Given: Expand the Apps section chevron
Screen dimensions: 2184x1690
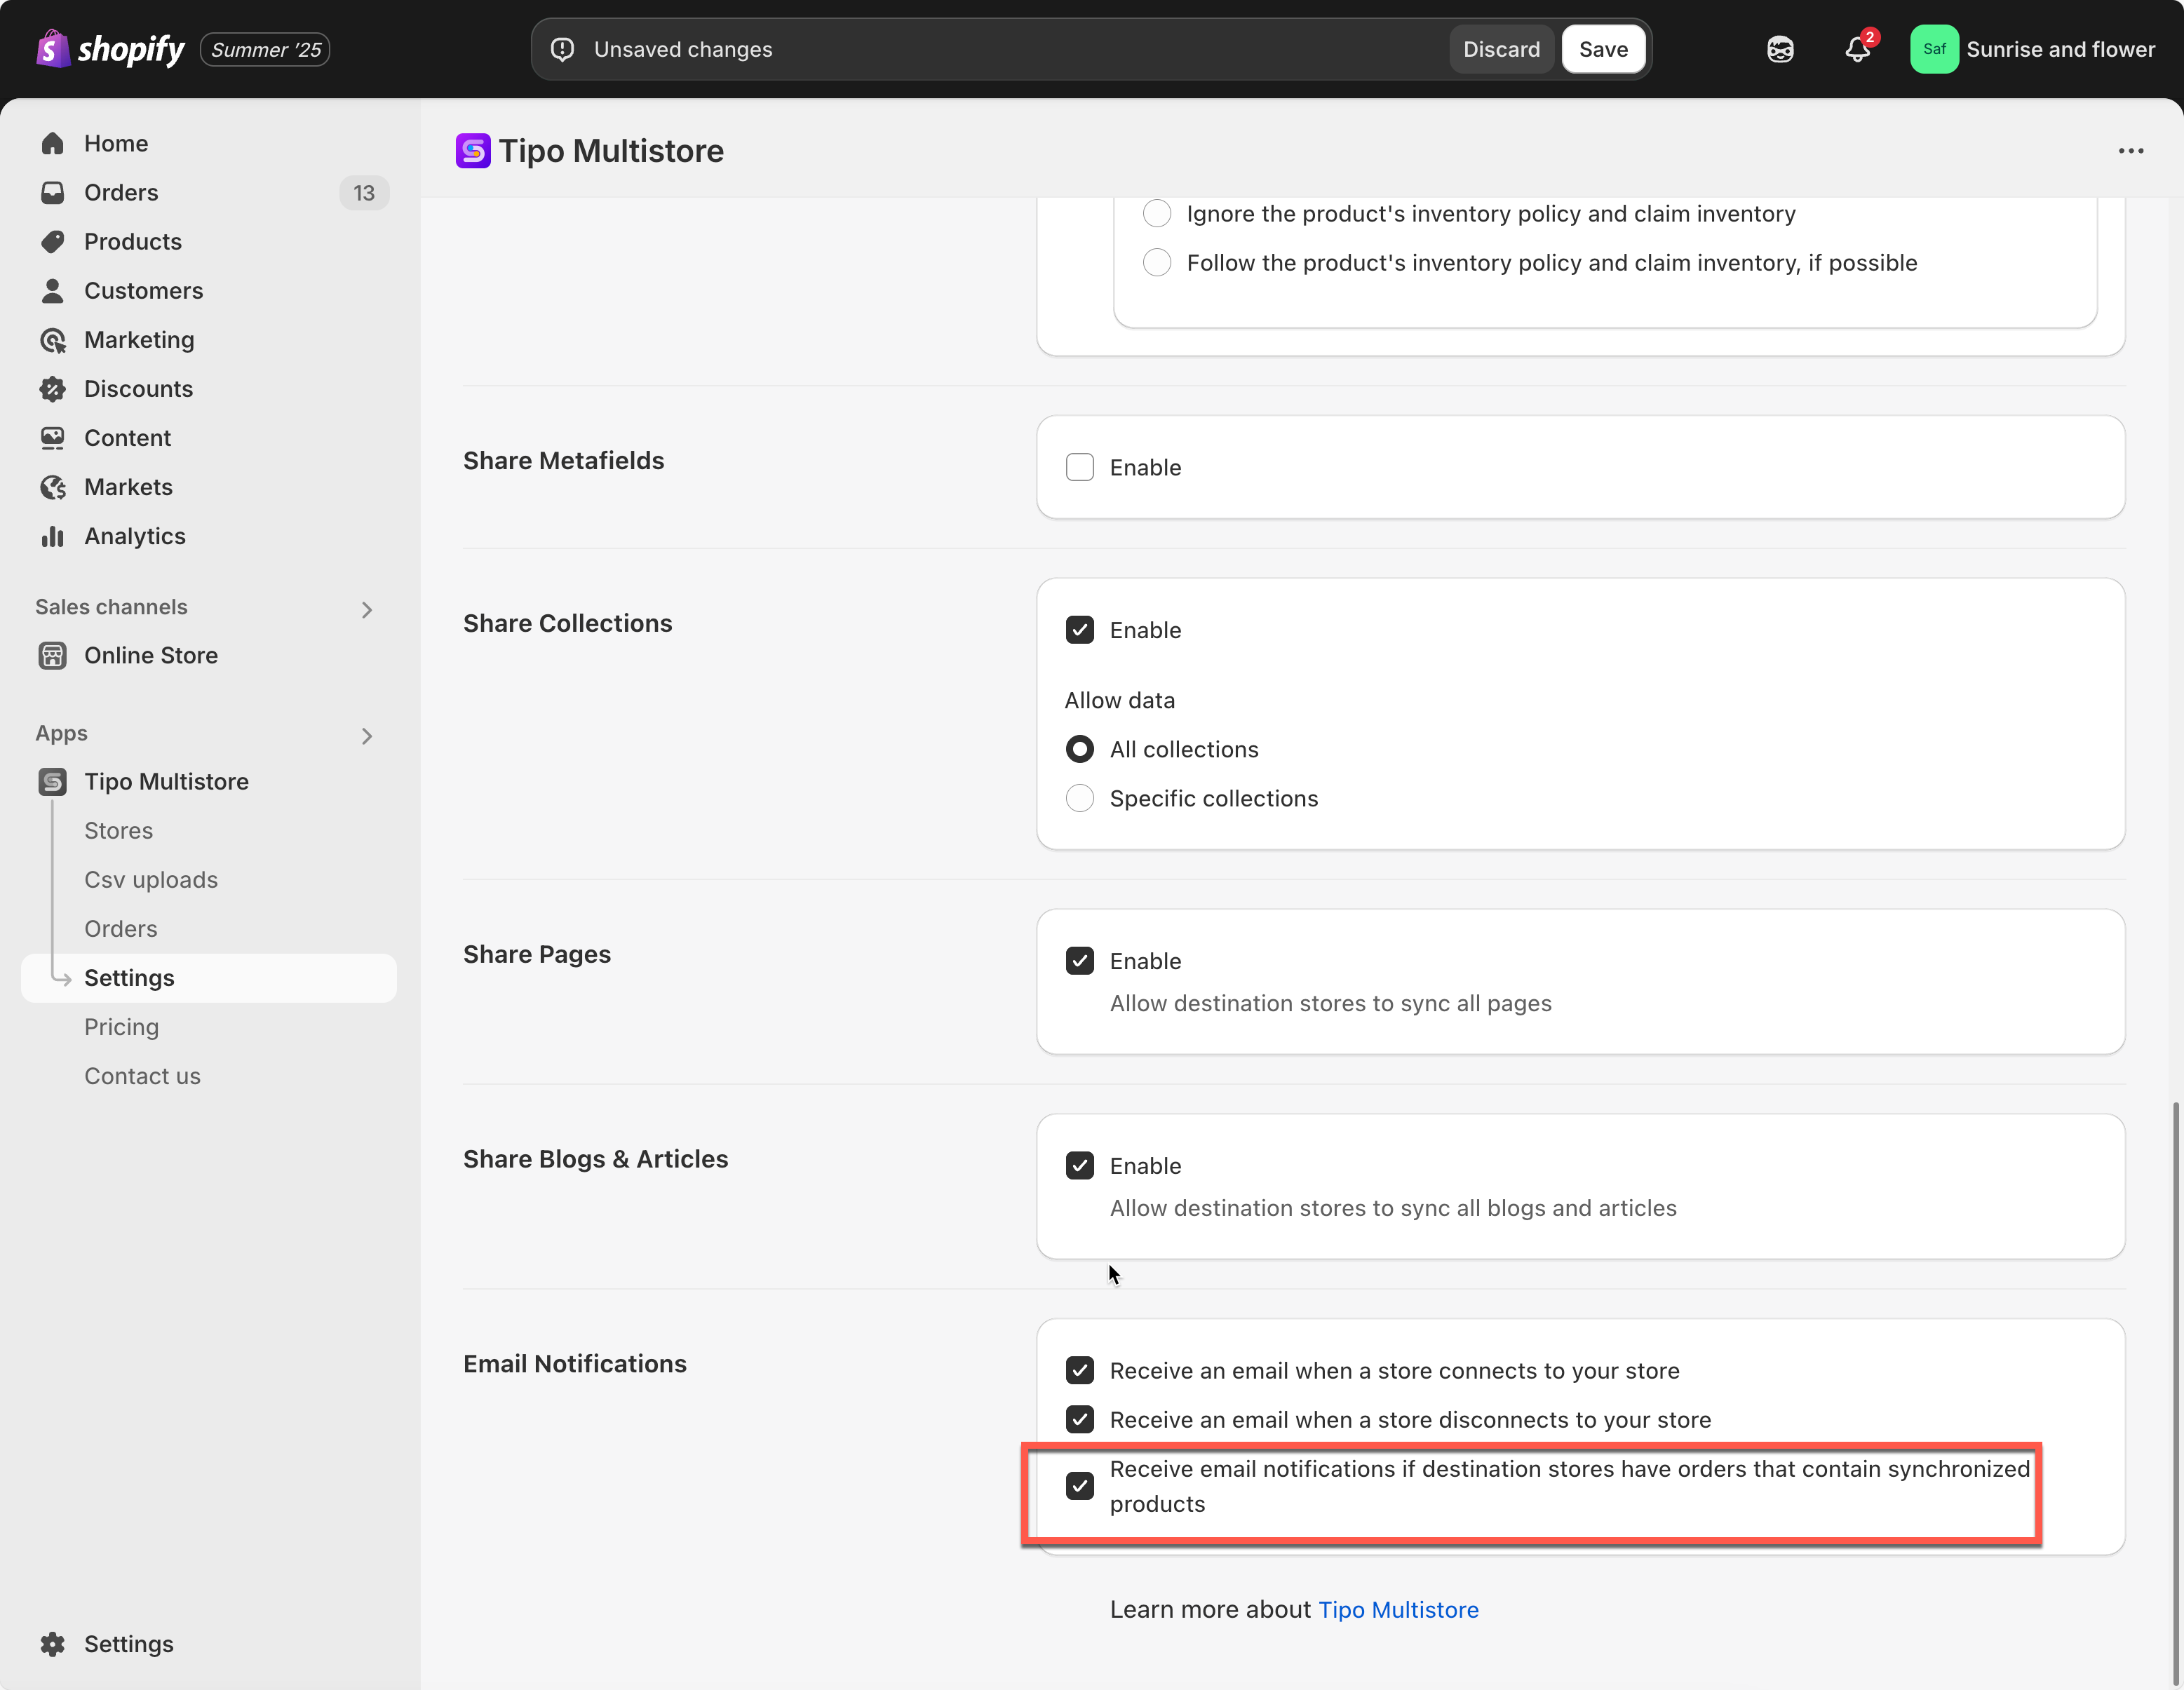Looking at the screenshot, I should click(367, 736).
